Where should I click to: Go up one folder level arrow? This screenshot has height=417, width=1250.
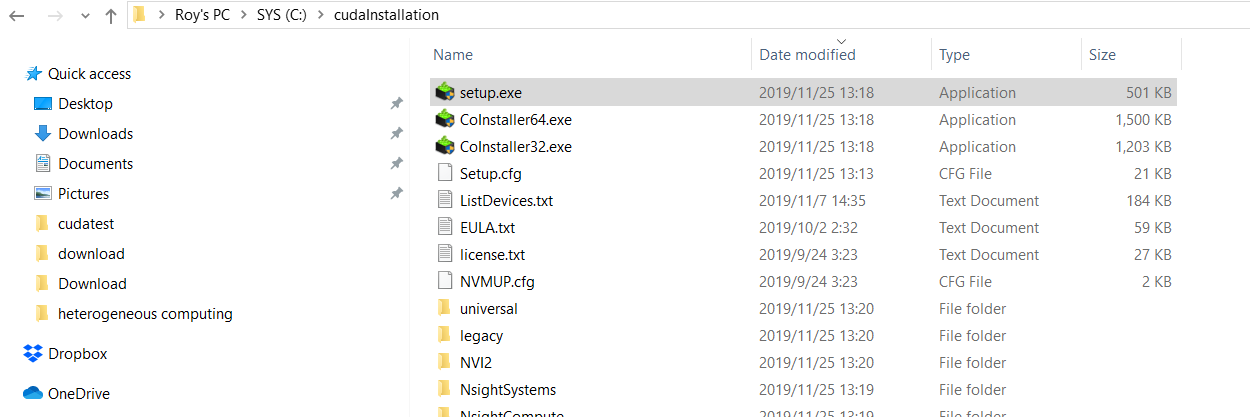(110, 15)
